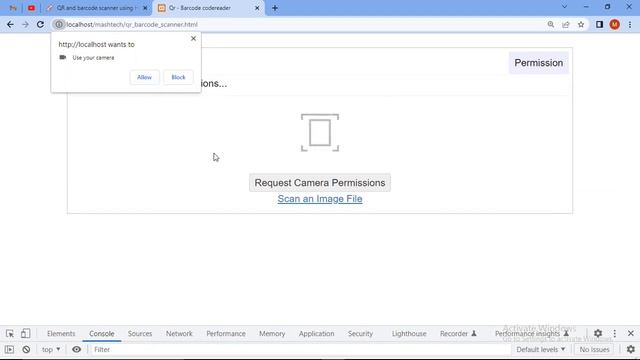Select the Console tab in DevTools
The width and height of the screenshot is (640, 360).
[102, 333]
